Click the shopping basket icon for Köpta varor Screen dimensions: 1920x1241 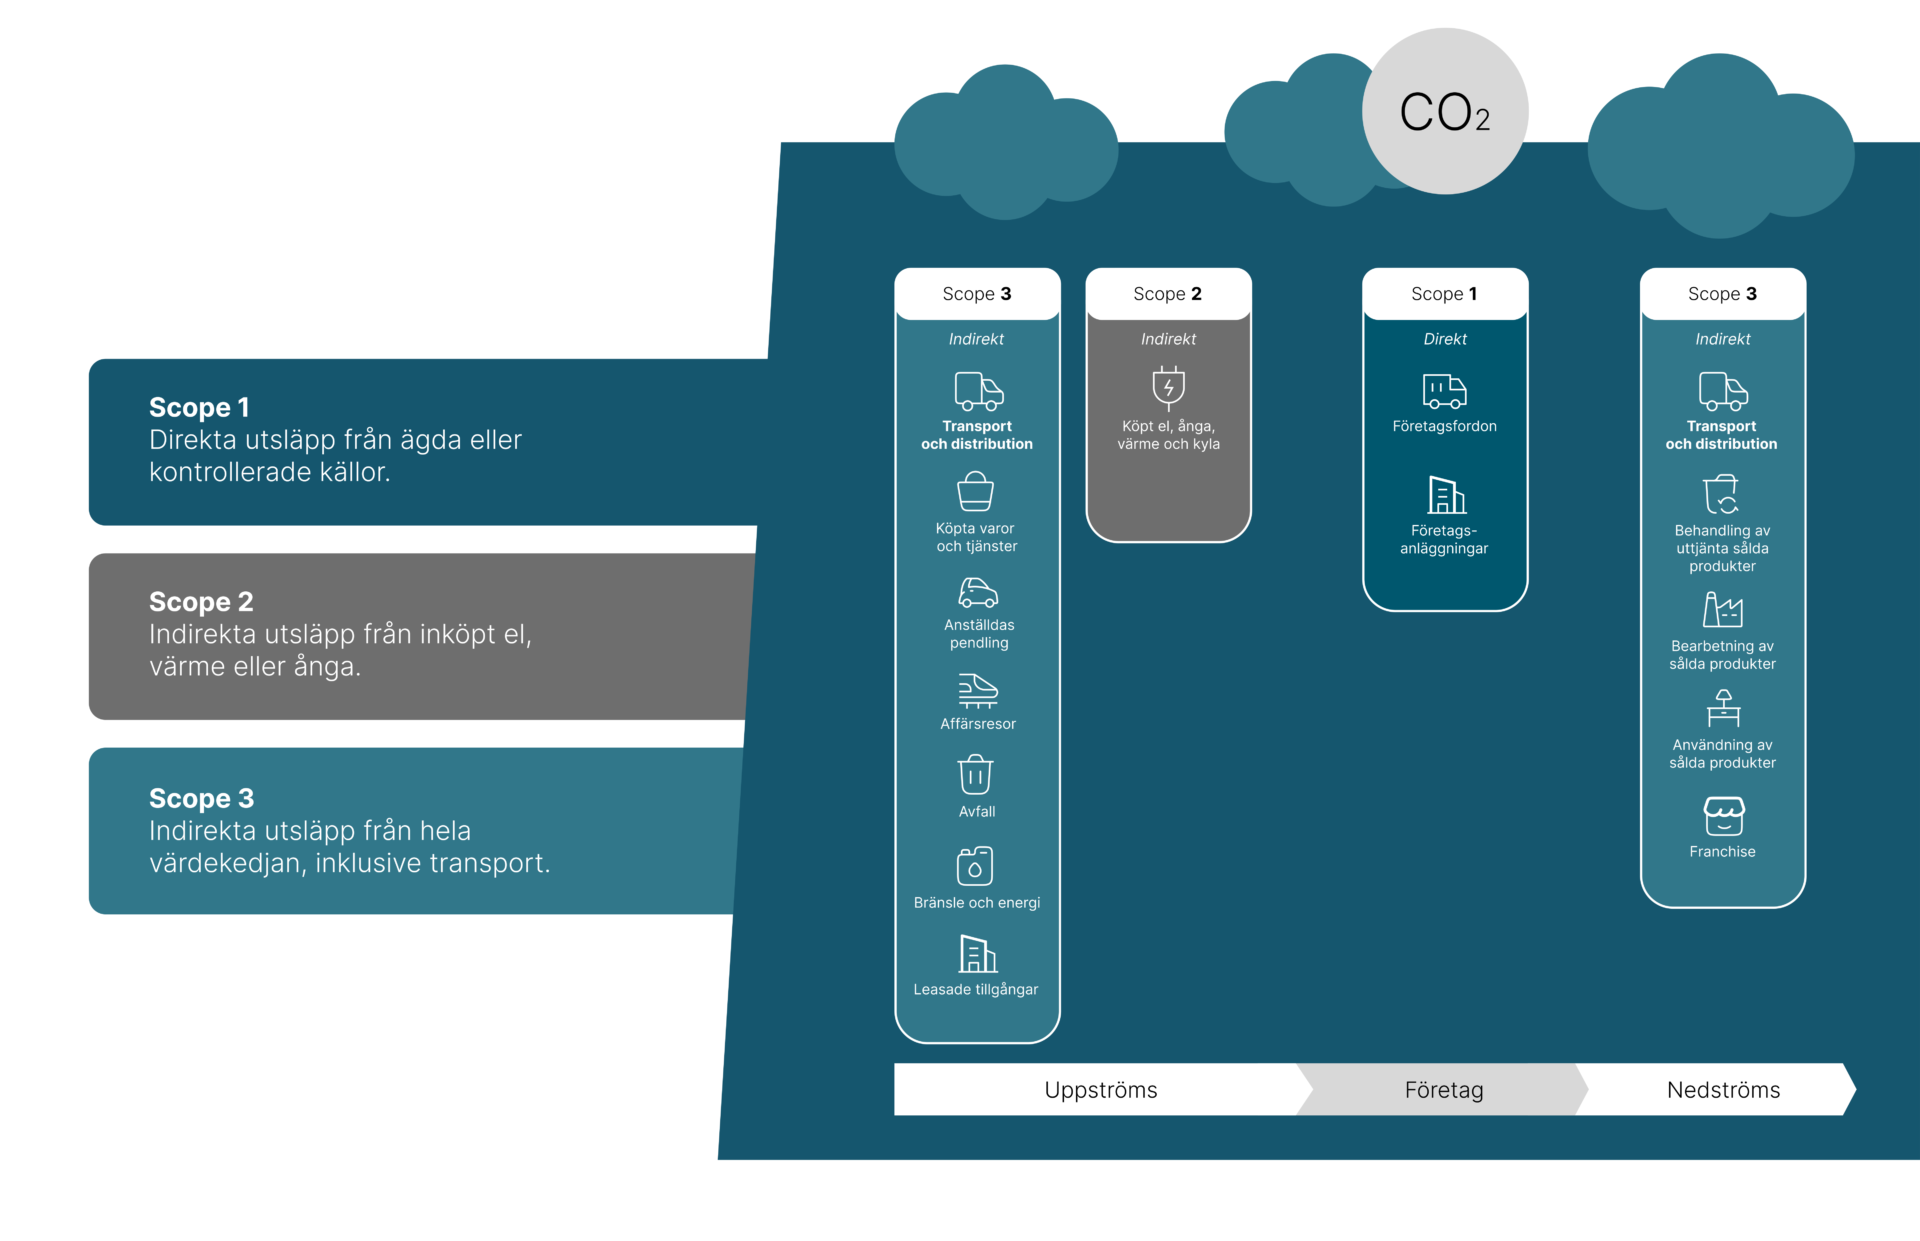pos(975,492)
